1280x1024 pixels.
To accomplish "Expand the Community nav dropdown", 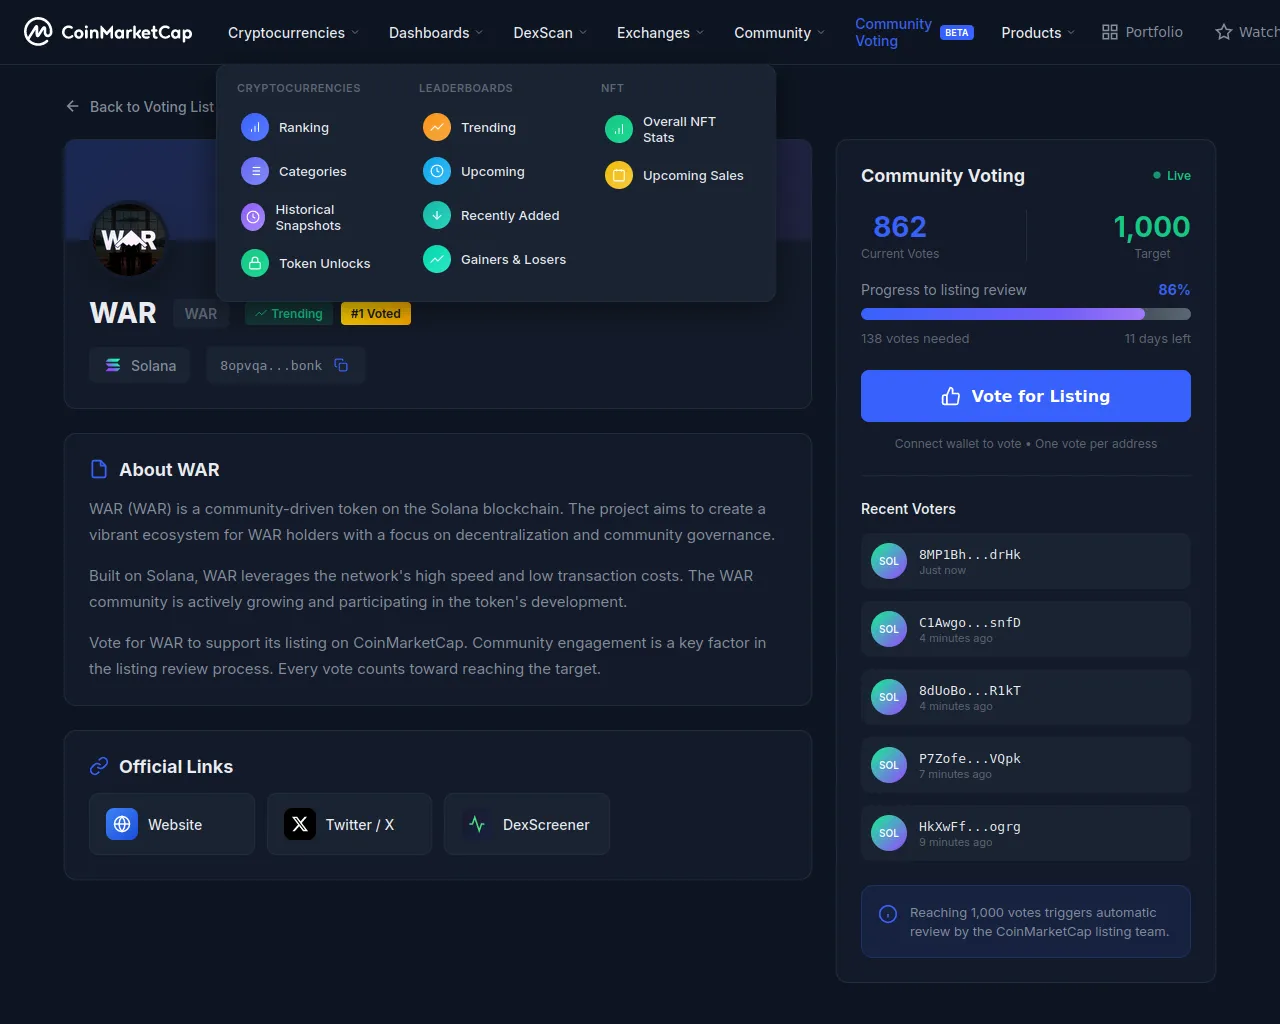I will tap(780, 33).
